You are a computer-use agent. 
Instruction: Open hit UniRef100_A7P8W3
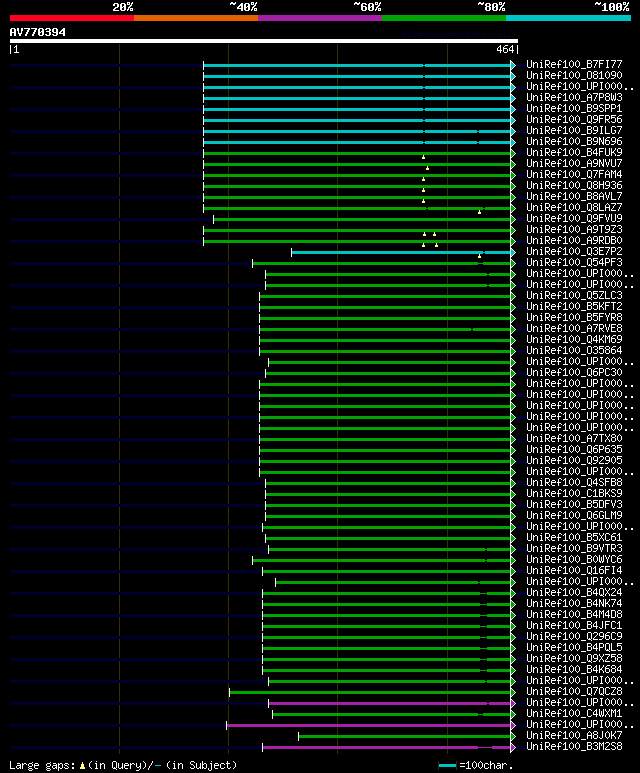(574, 98)
